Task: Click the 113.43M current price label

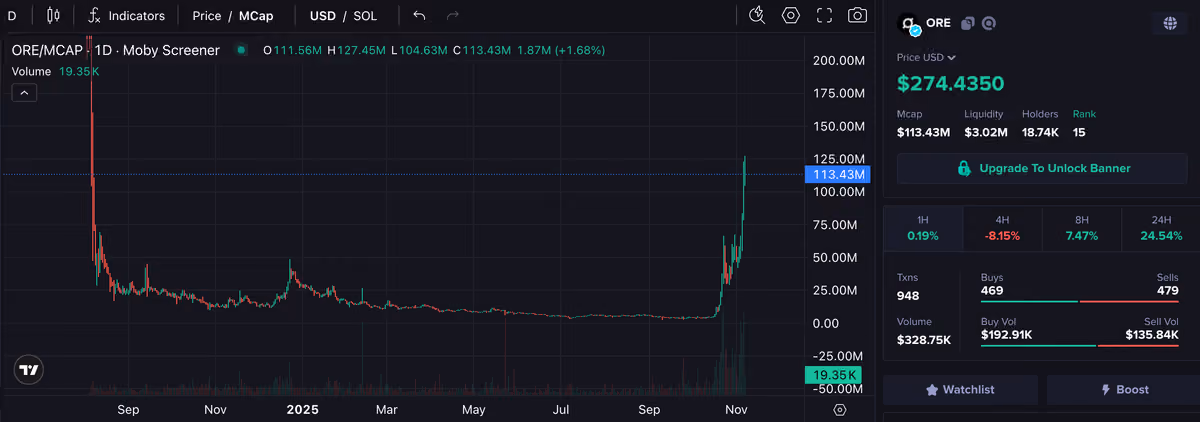Action: [837, 175]
